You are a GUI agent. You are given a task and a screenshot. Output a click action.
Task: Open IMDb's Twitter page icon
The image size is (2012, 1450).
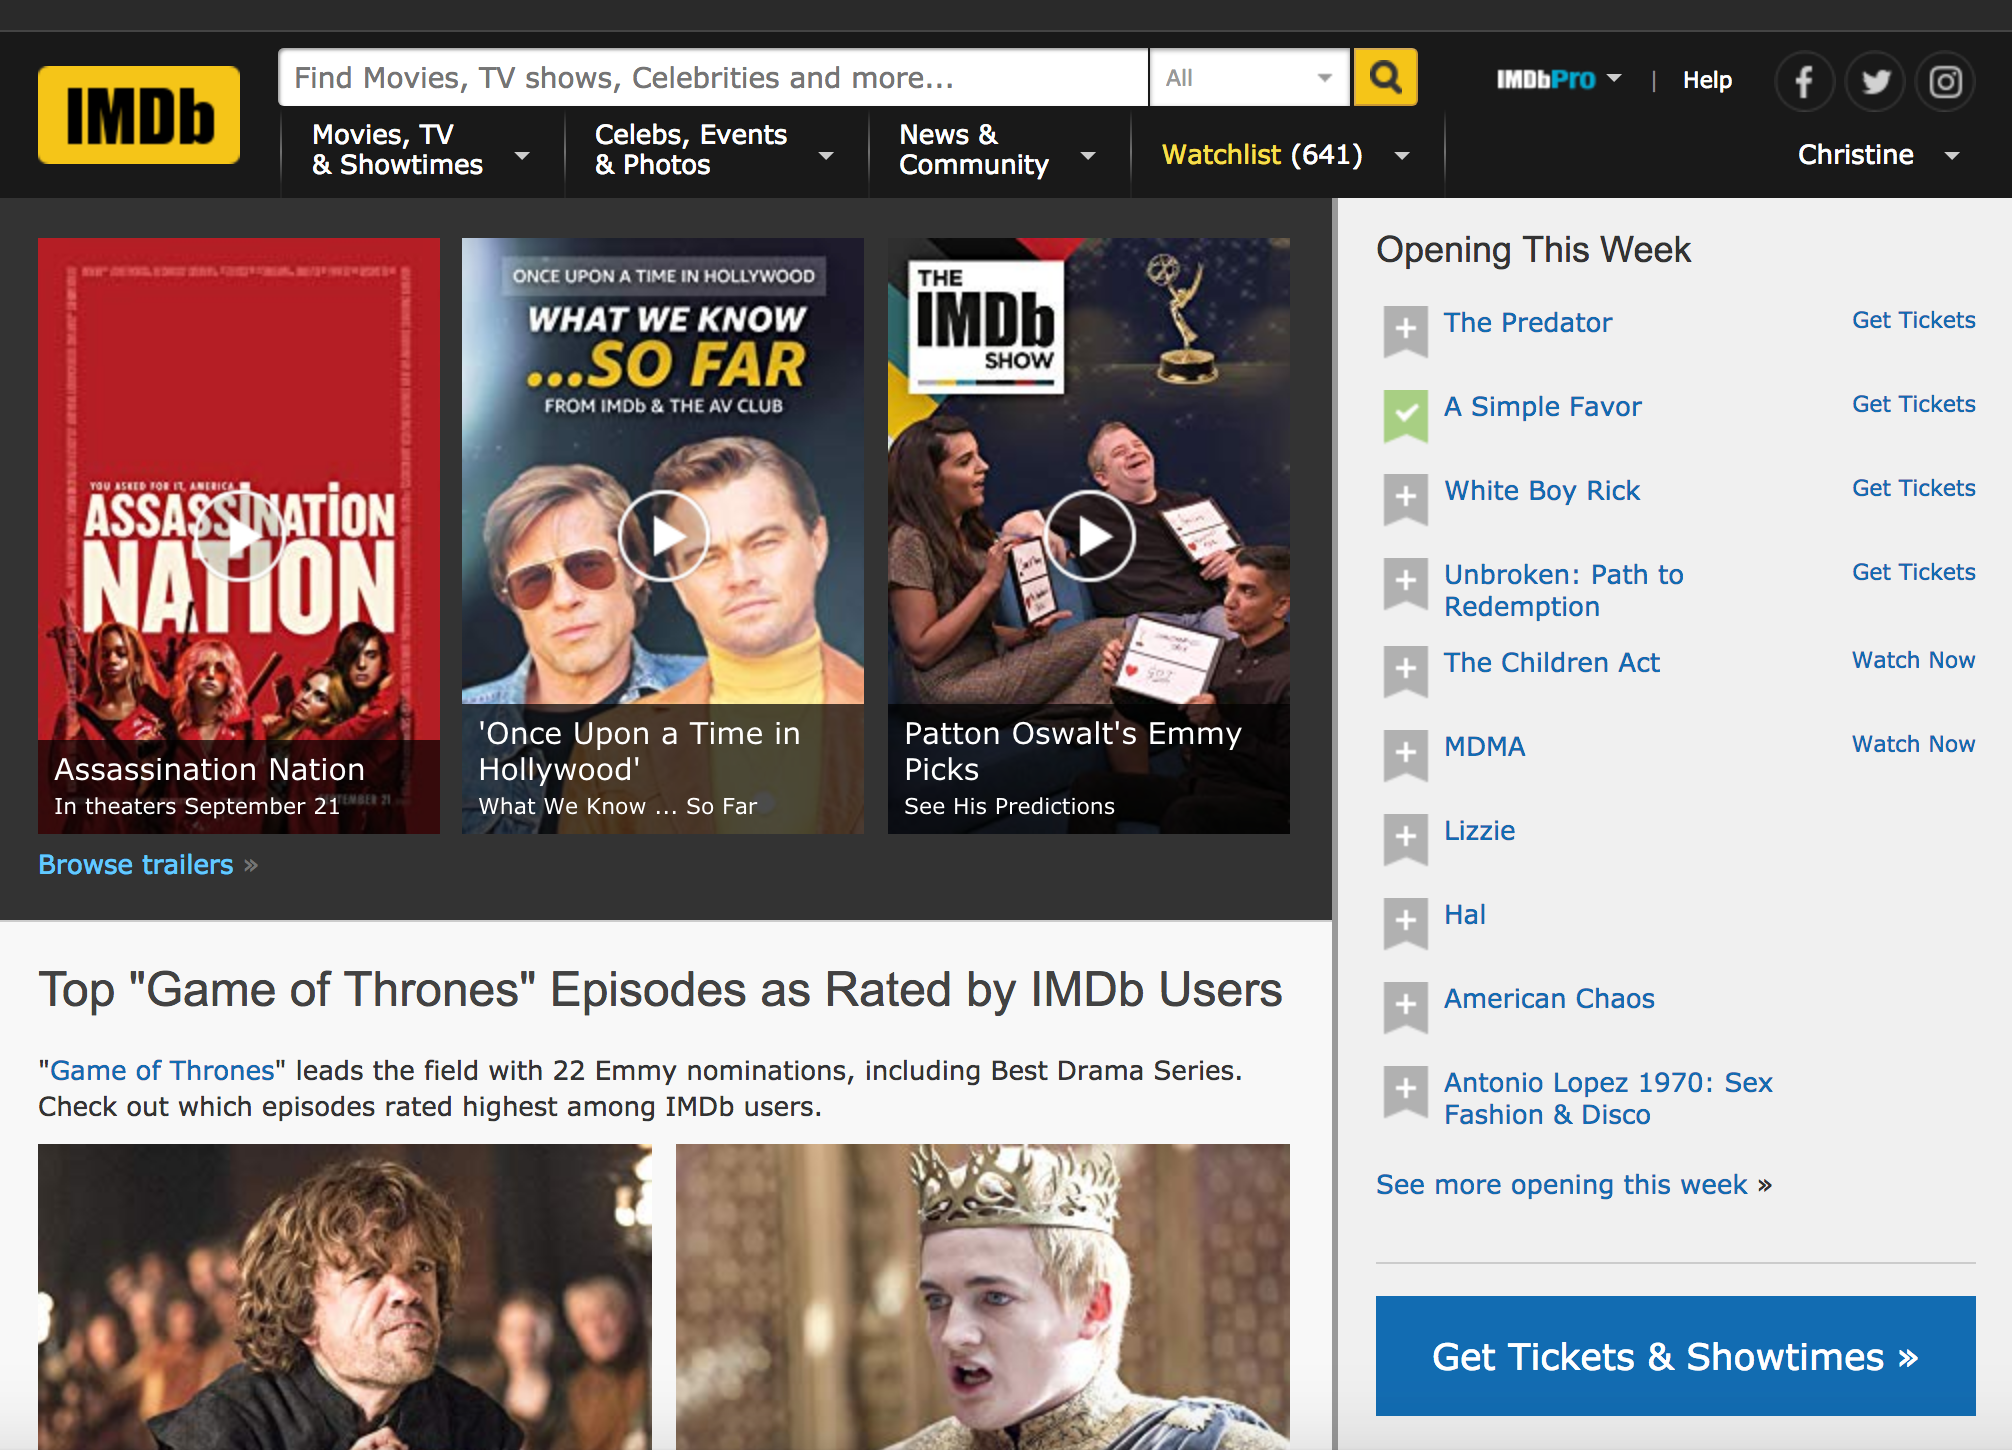coord(1875,81)
